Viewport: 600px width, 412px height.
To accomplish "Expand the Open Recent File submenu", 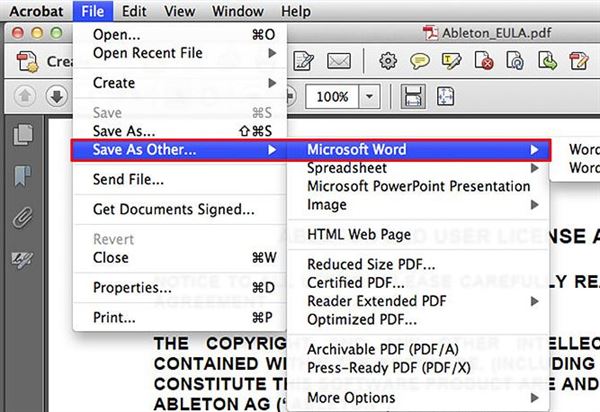I will pos(179,53).
